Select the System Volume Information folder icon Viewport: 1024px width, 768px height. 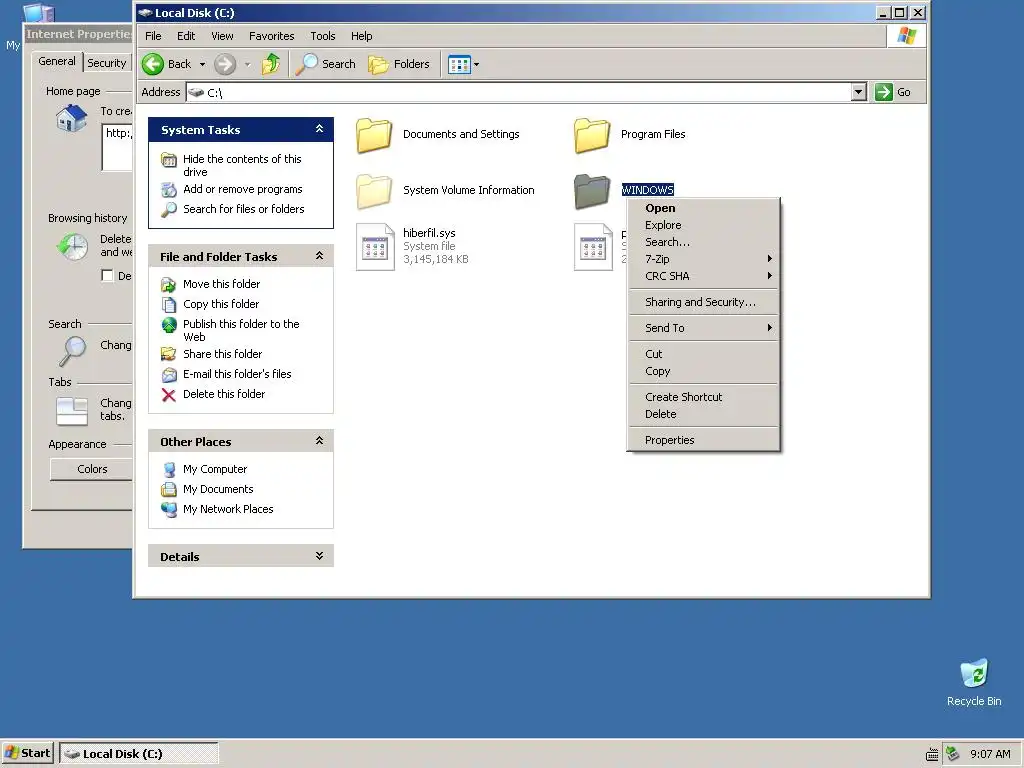[374, 191]
